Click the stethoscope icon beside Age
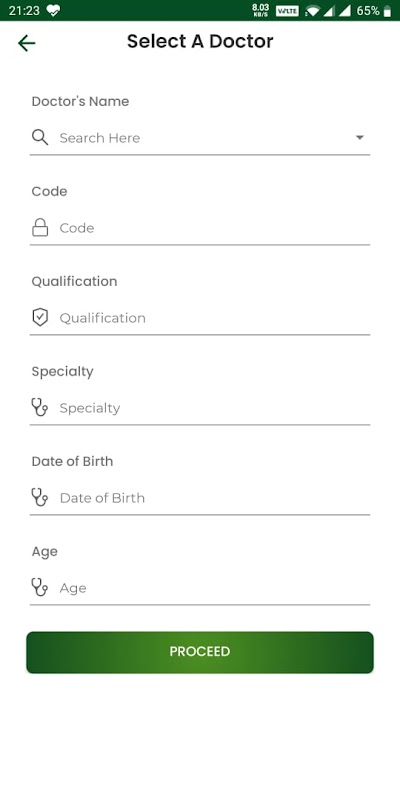 [x=40, y=587]
